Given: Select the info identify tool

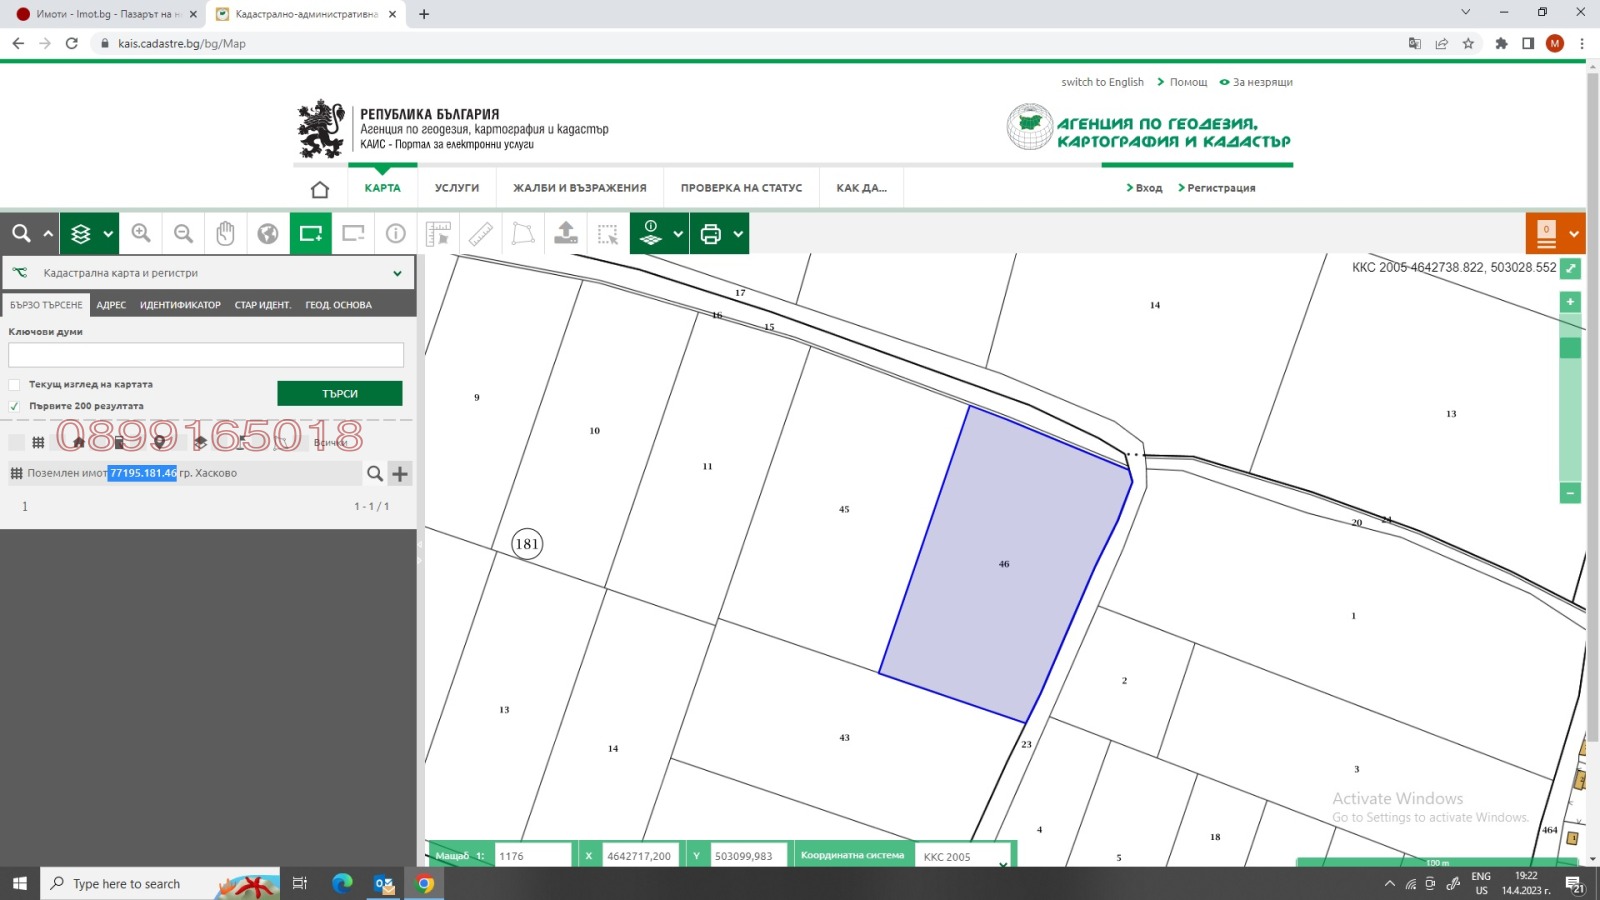Looking at the screenshot, I should click(396, 233).
